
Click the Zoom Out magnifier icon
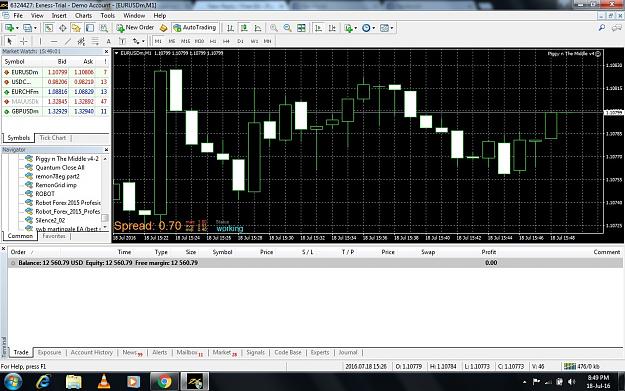pyautogui.click(x=287, y=28)
